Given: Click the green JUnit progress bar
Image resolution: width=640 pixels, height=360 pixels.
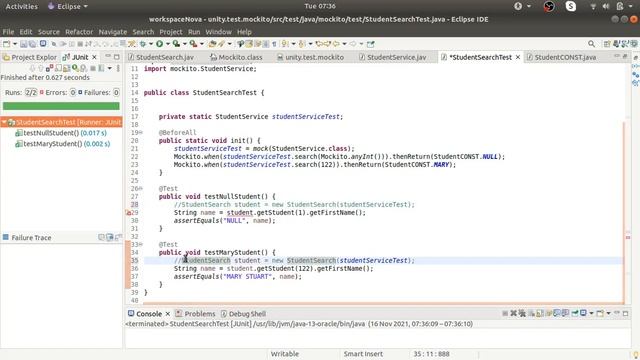Looking at the screenshot, I should pyautogui.click(x=61, y=106).
